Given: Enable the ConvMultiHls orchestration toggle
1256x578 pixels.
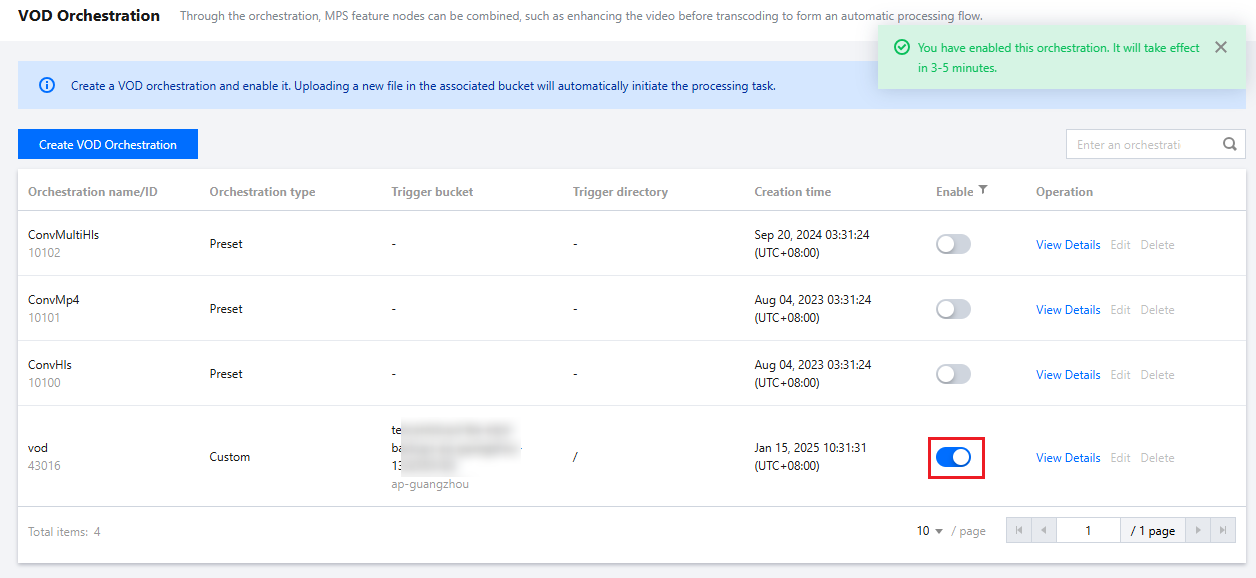Looking at the screenshot, I should (953, 244).
